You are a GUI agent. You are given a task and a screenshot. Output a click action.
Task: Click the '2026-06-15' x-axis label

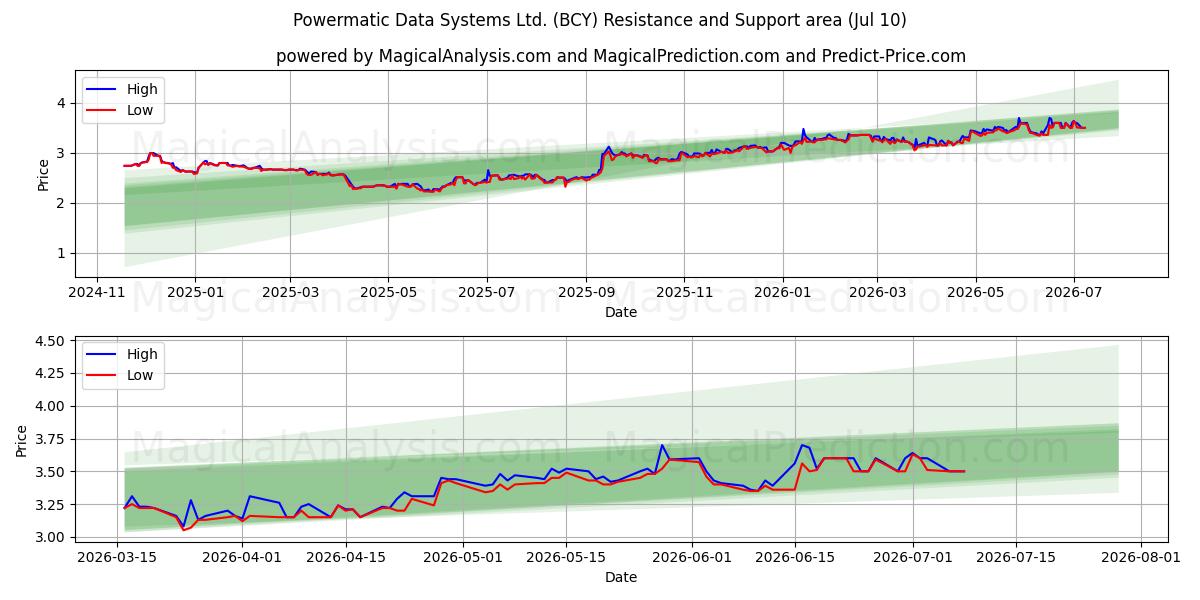(795, 558)
